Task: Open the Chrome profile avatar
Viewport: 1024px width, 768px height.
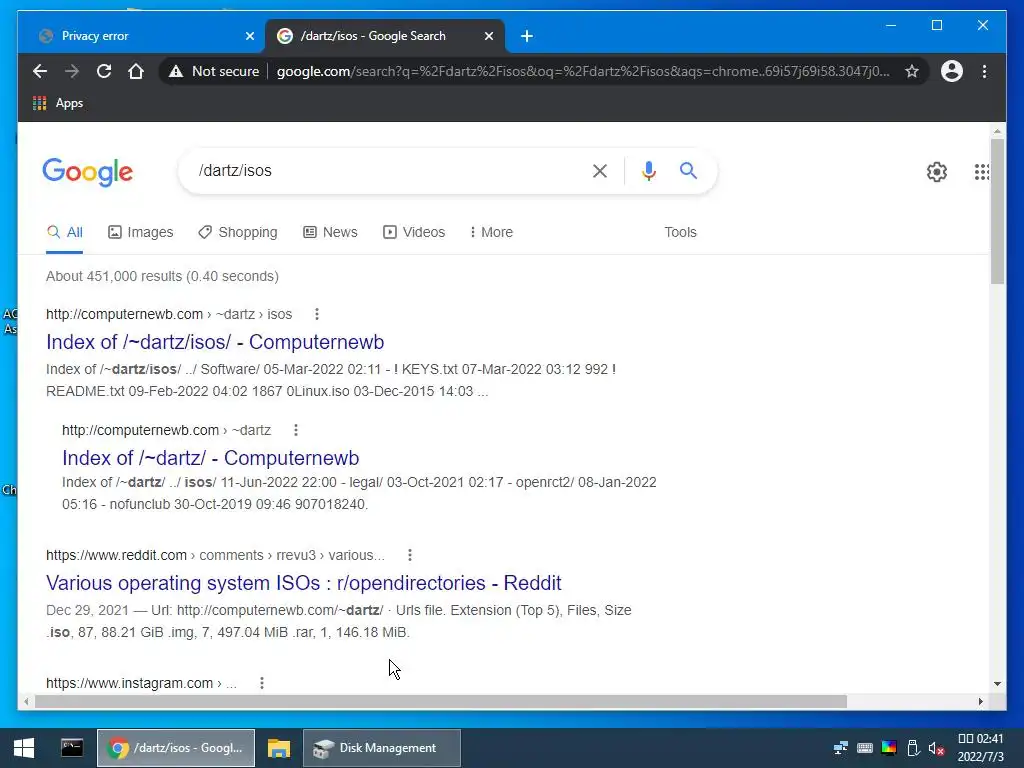Action: (952, 71)
